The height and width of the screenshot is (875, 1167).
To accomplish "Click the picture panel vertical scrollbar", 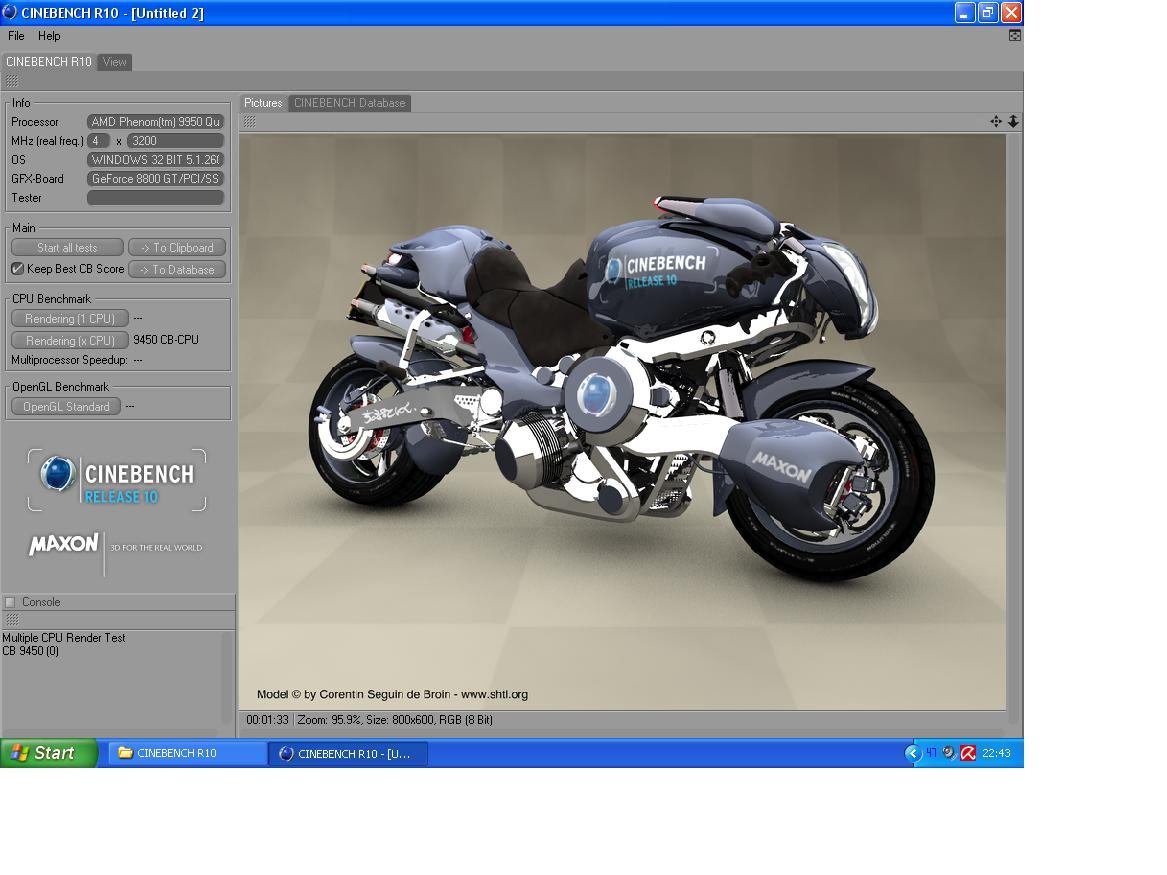I will (x=1013, y=429).
